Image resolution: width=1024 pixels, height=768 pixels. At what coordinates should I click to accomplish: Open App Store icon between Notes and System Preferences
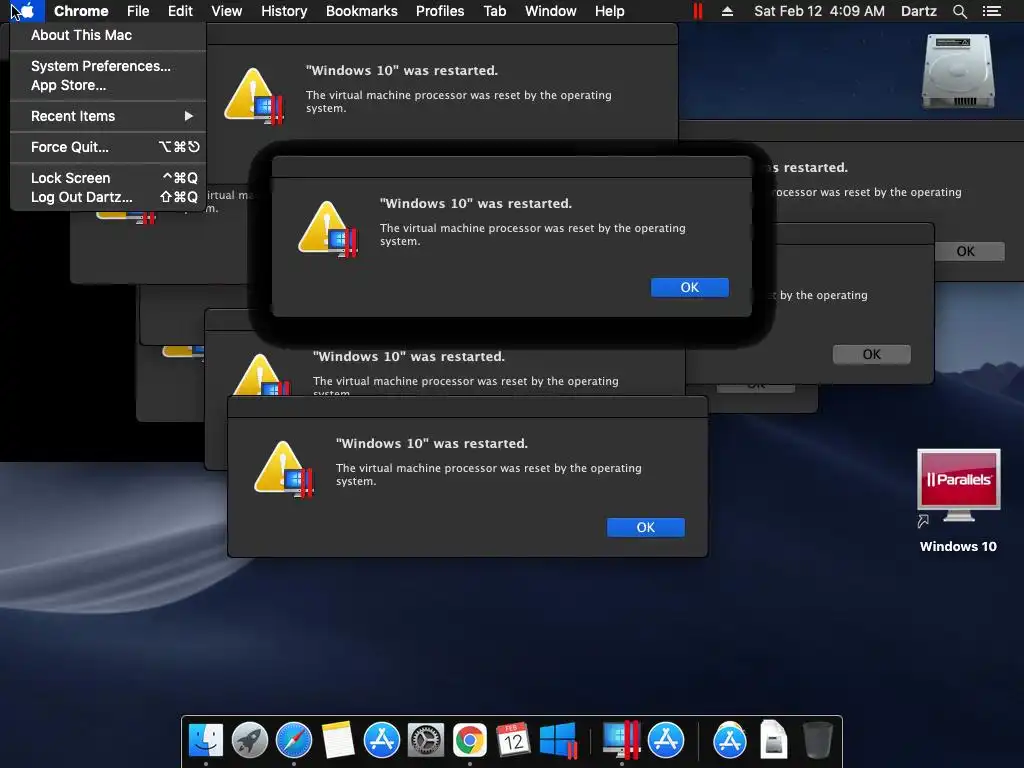click(x=381, y=741)
